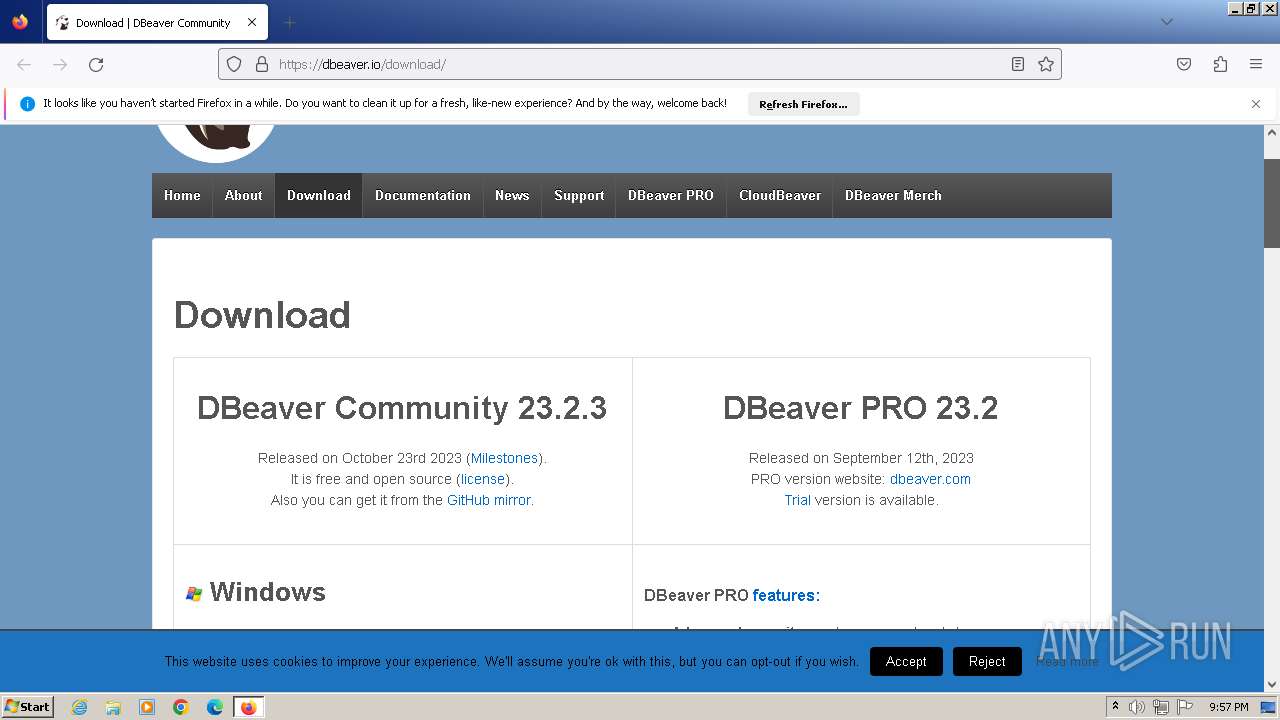
Task: Select the Firefox taskbar button
Action: coord(248,707)
